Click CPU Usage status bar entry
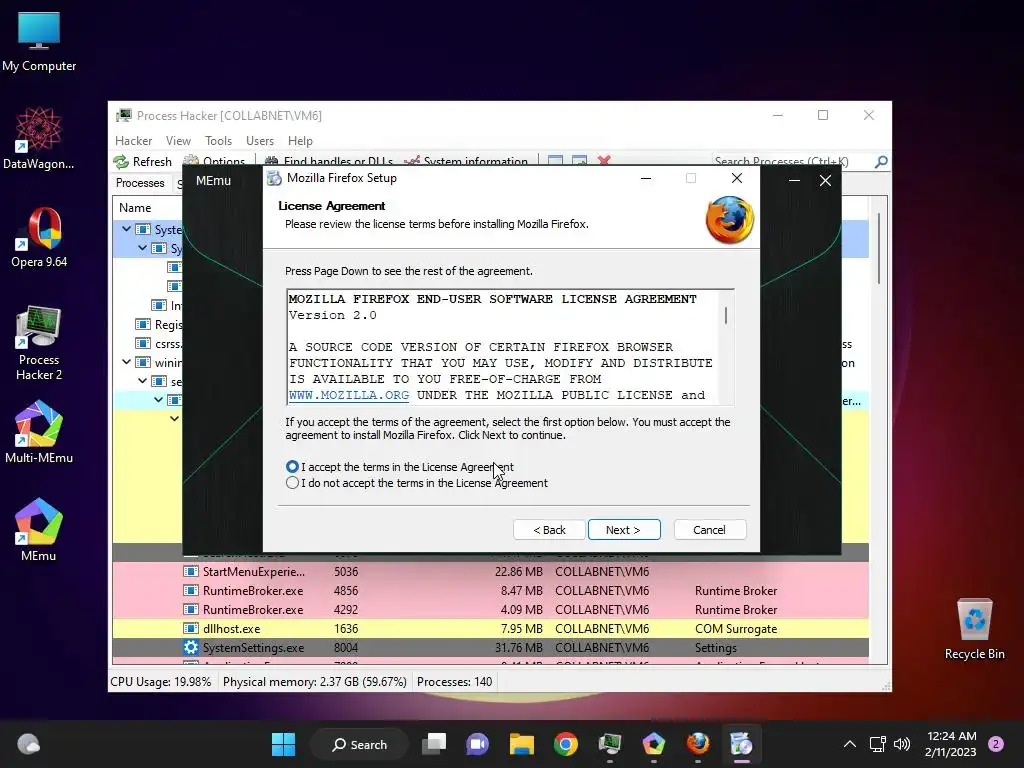Screen dimensions: 1024x768 161,682
